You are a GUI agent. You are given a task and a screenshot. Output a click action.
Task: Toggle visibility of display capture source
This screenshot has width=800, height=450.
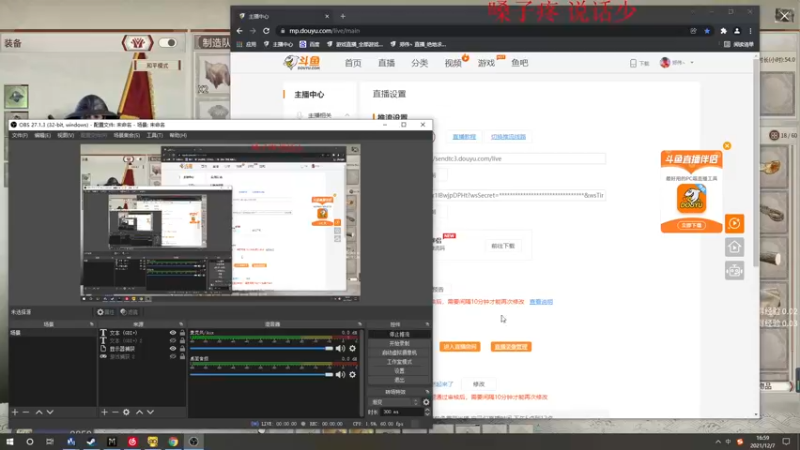173,349
